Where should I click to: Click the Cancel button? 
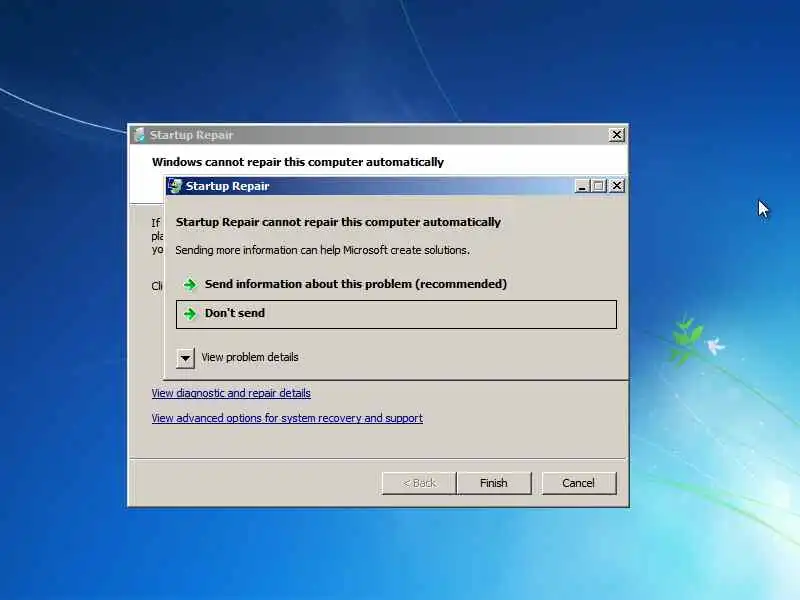click(x=579, y=483)
